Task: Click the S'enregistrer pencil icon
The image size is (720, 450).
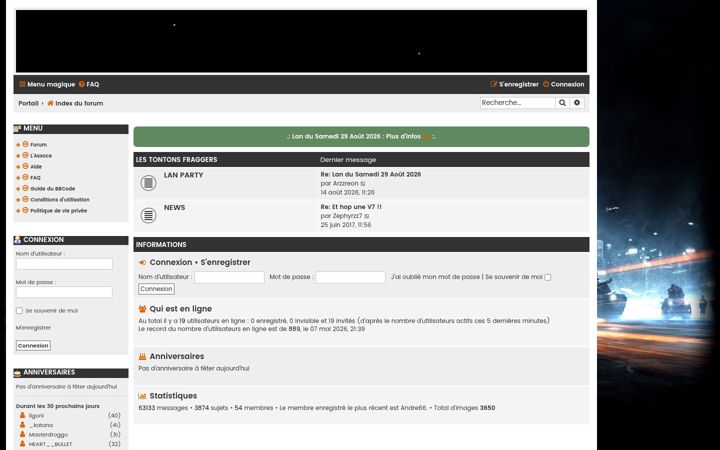Action: [x=494, y=84]
